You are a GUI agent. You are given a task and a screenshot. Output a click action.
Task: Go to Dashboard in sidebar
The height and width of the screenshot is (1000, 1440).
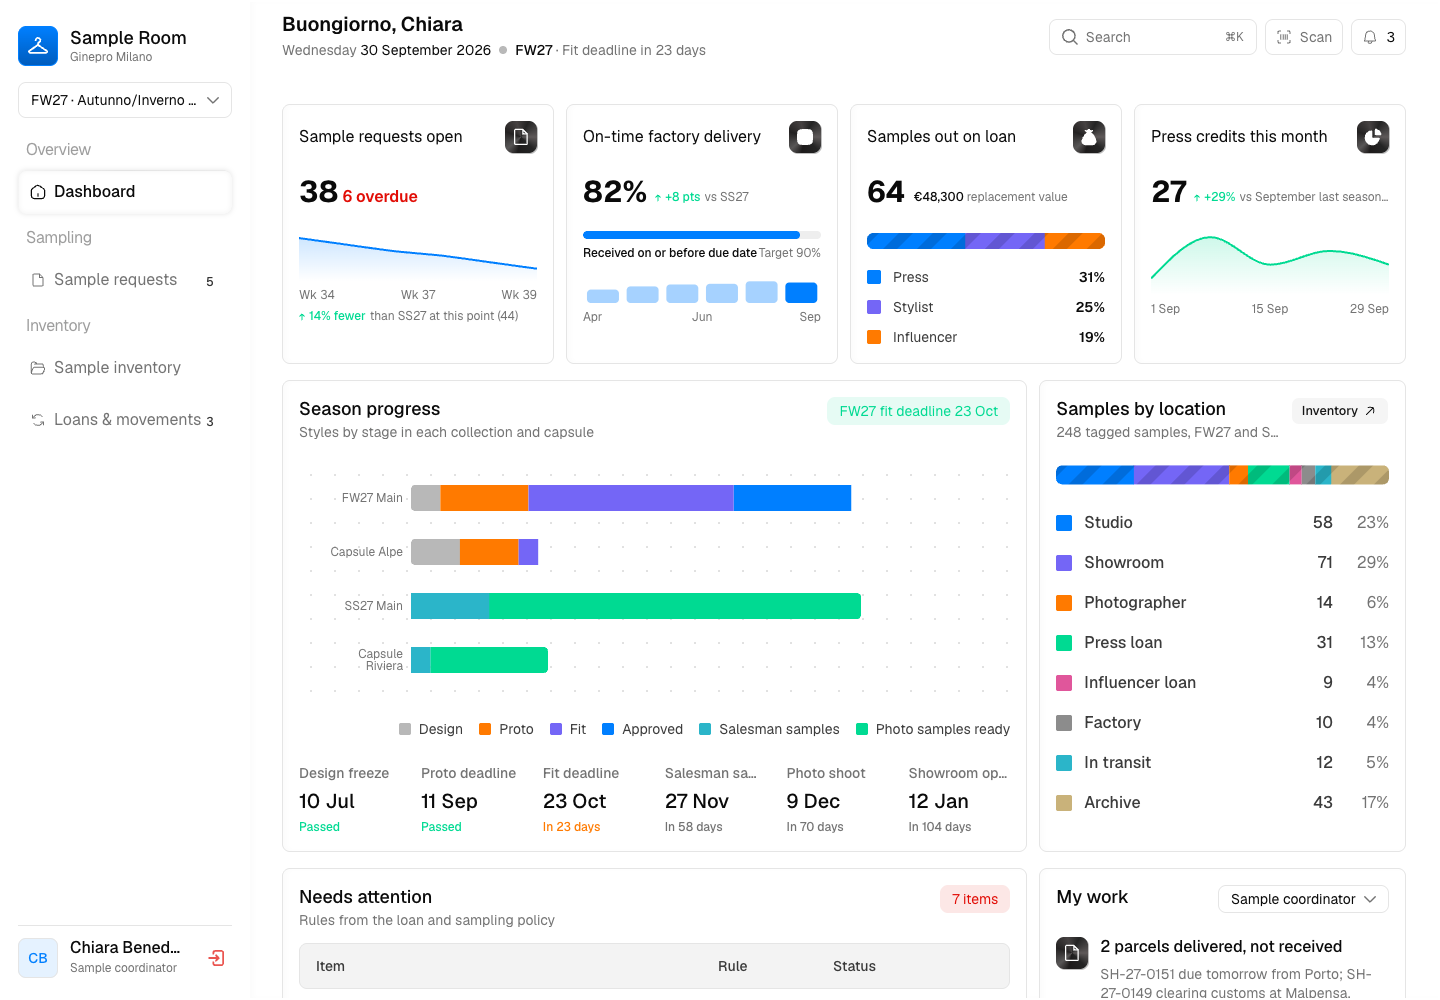(125, 192)
